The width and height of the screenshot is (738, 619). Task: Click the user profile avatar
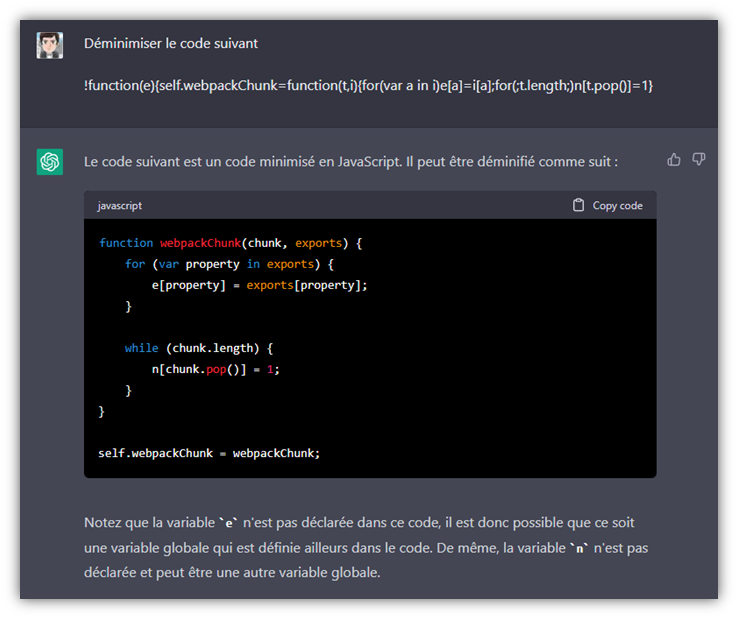point(50,45)
